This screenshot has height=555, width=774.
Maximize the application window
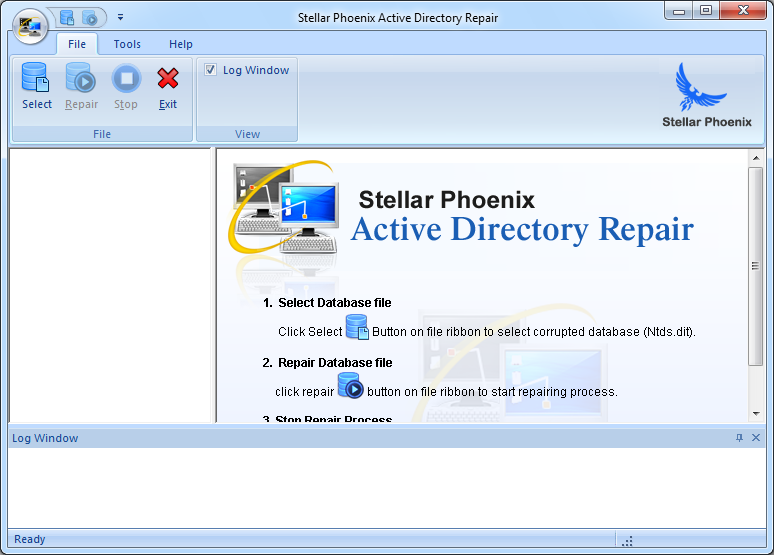click(x=706, y=11)
